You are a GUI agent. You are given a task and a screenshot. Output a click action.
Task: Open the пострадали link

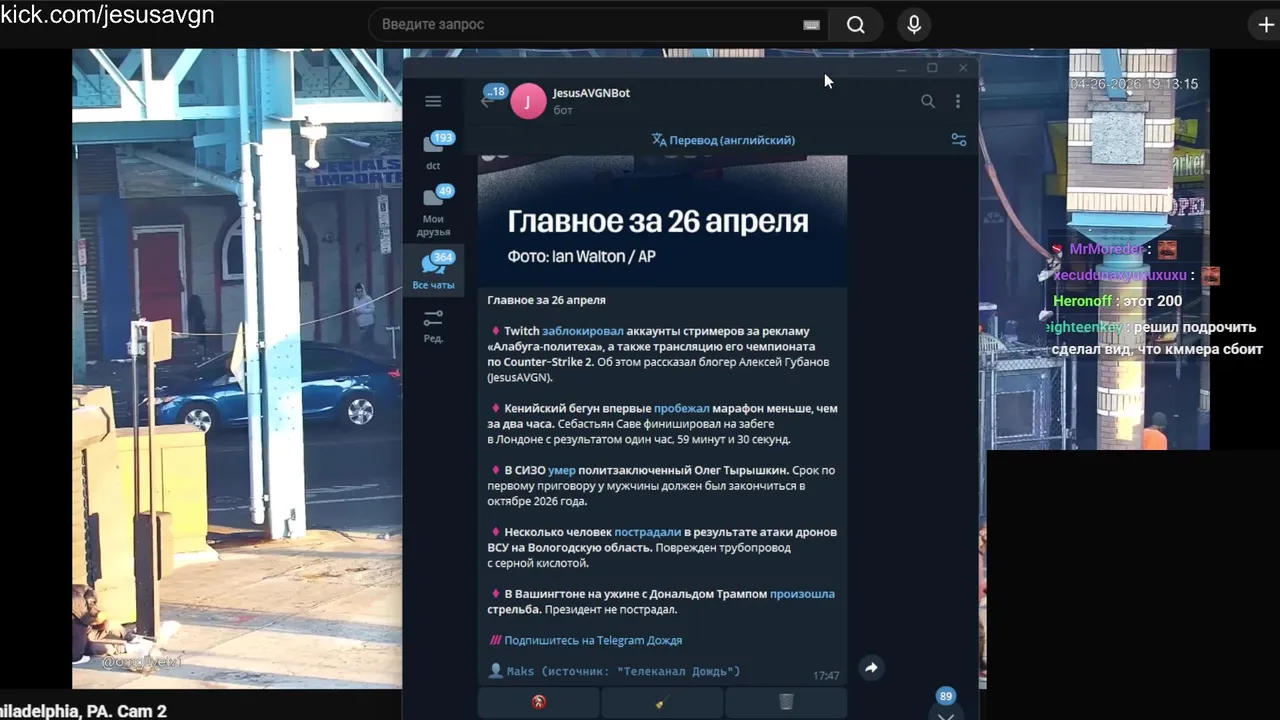[x=647, y=532]
